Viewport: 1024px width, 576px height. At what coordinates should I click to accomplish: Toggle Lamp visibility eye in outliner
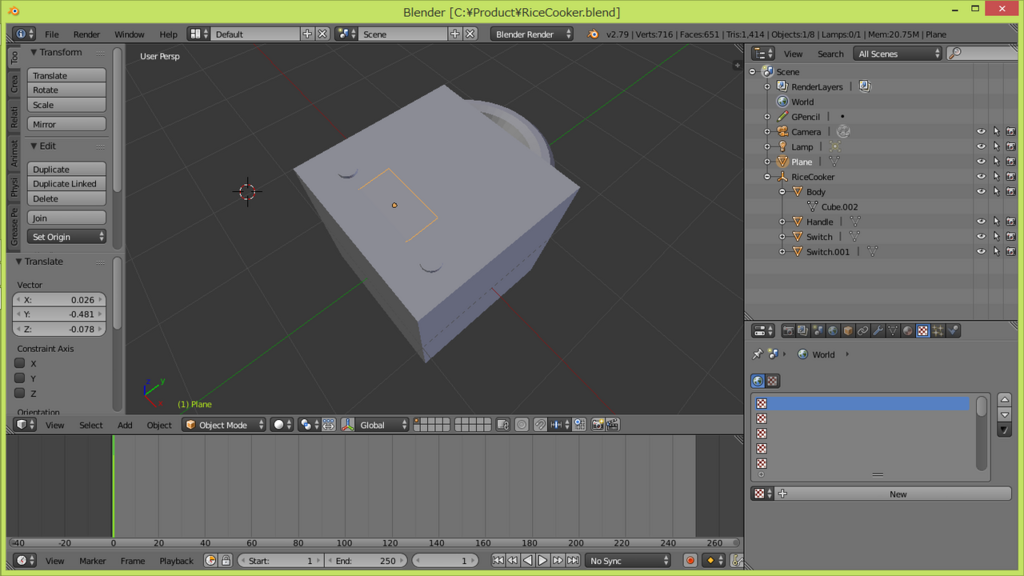[x=981, y=147]
